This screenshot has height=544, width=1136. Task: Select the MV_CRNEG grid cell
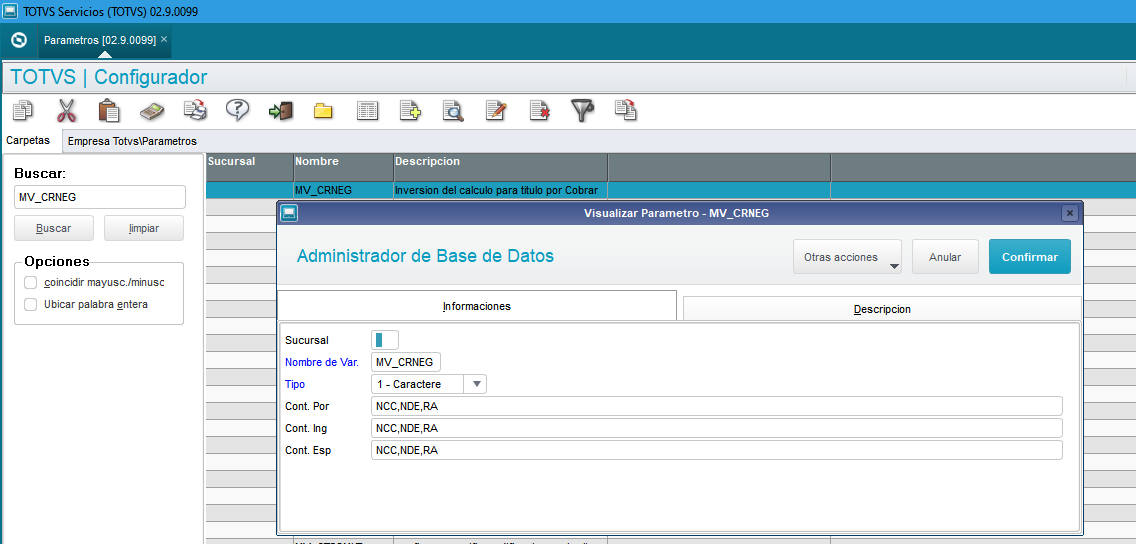coord(343,191)
